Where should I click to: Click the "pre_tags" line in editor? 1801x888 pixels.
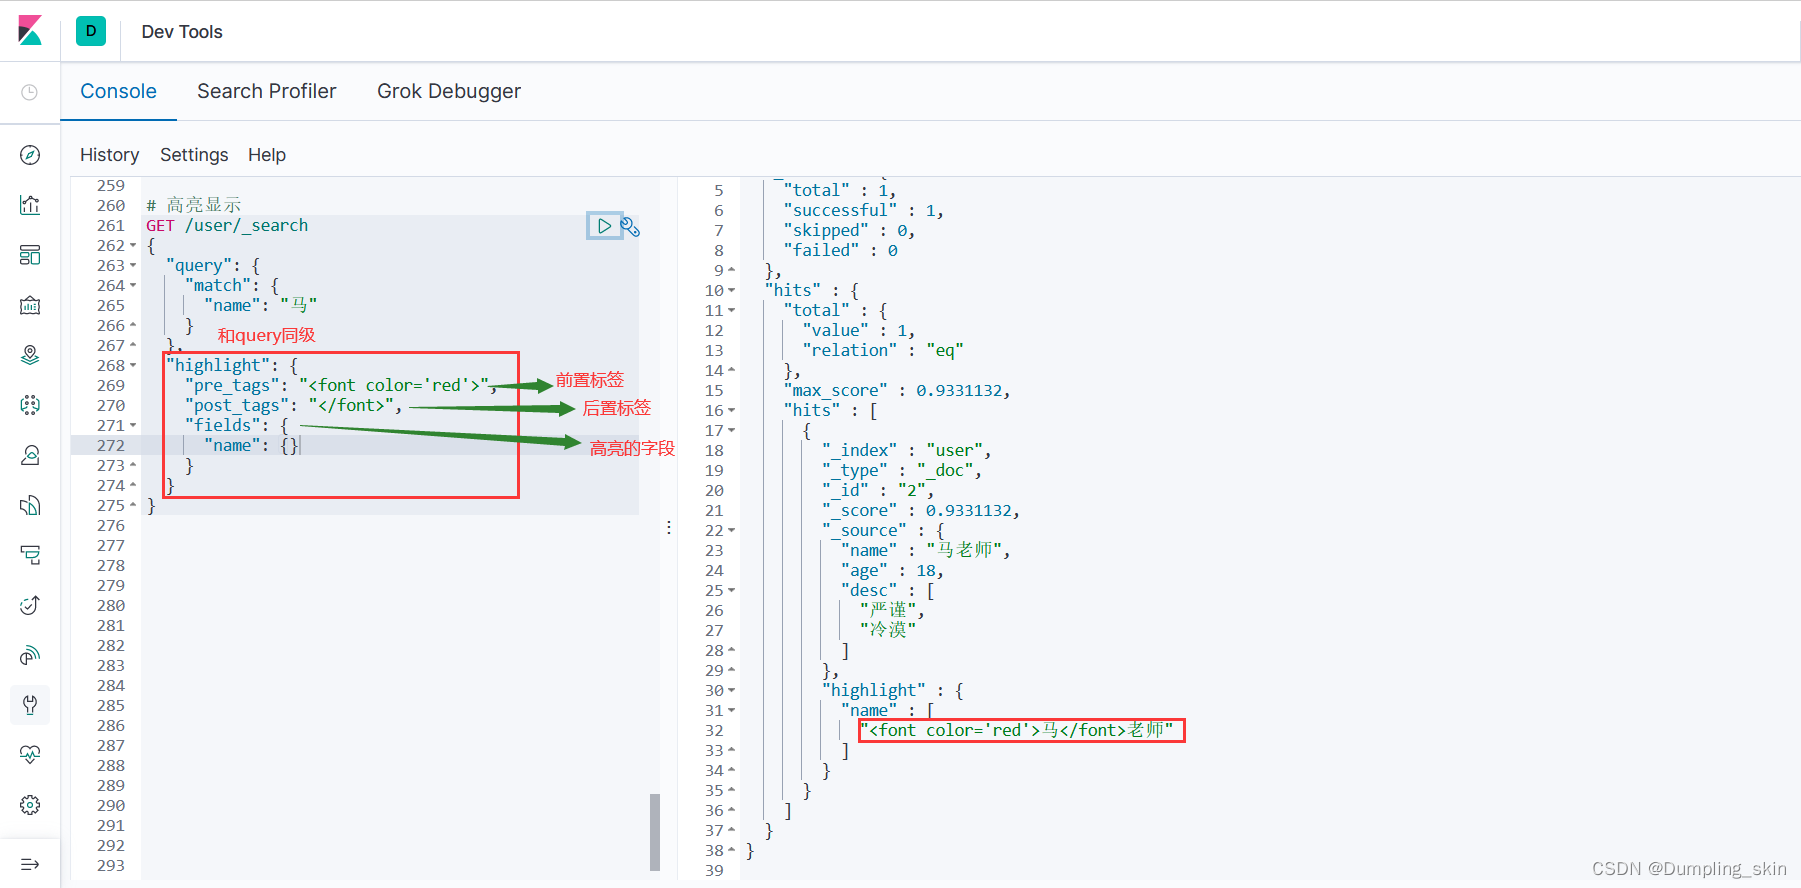coord(340,386)
